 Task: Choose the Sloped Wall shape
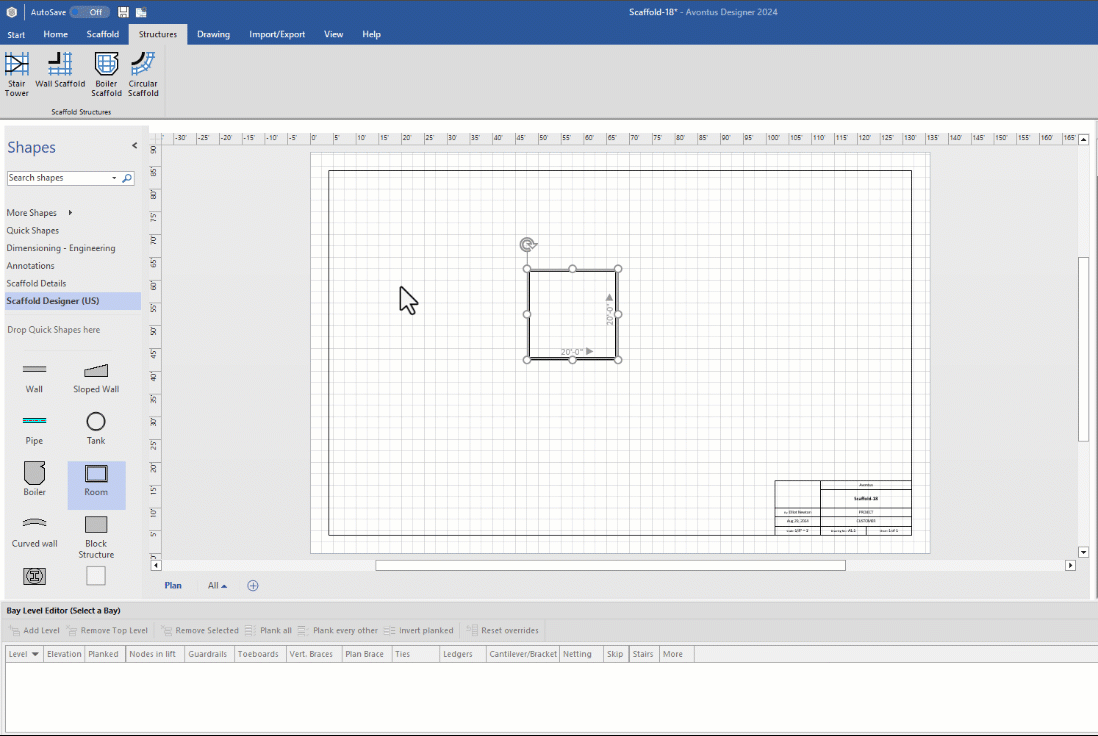tap(96, 377)
